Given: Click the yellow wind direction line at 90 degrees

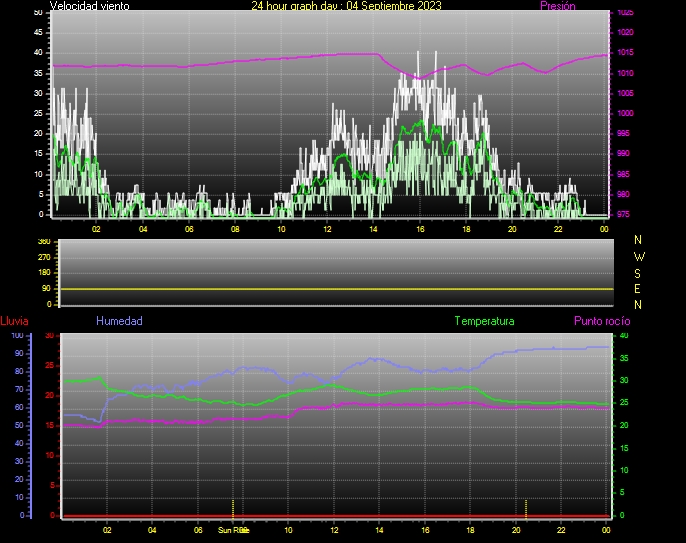Looking at the screenshot, I should pos(336,289).
